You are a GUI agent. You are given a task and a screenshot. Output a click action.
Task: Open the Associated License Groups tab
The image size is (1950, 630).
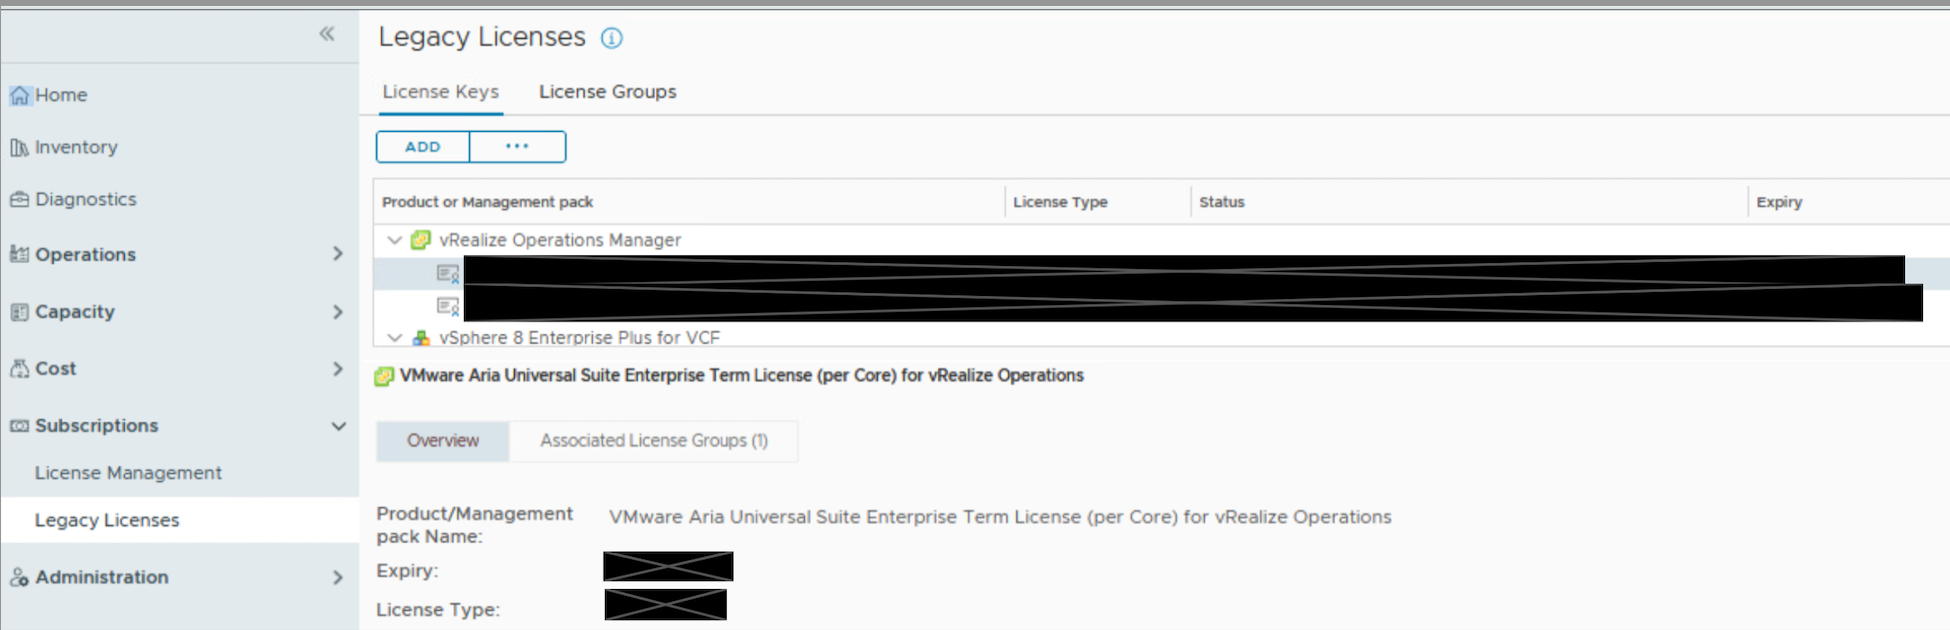pyautogui.click(x=654, y=441)
